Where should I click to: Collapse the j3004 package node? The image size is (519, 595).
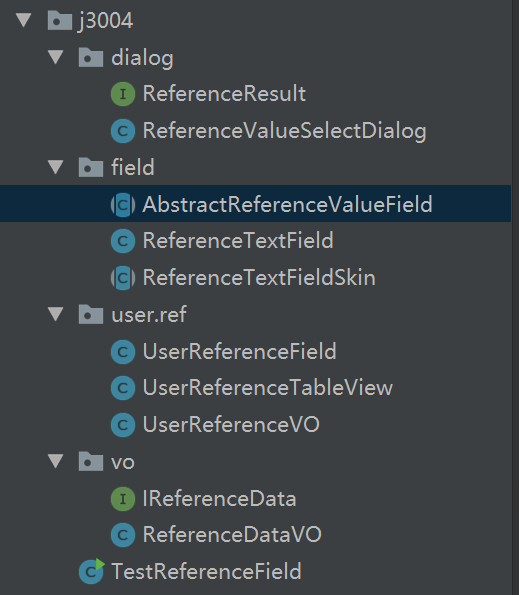pos(24,20)
